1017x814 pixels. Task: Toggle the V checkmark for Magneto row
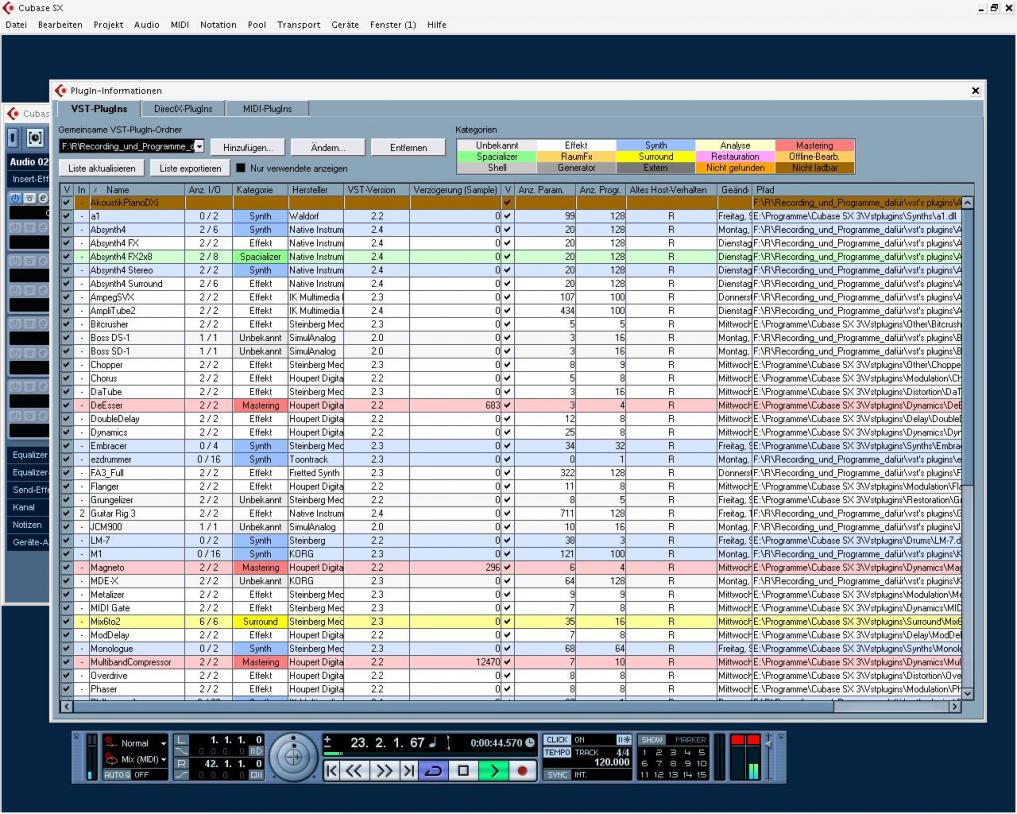coord(507,568)
